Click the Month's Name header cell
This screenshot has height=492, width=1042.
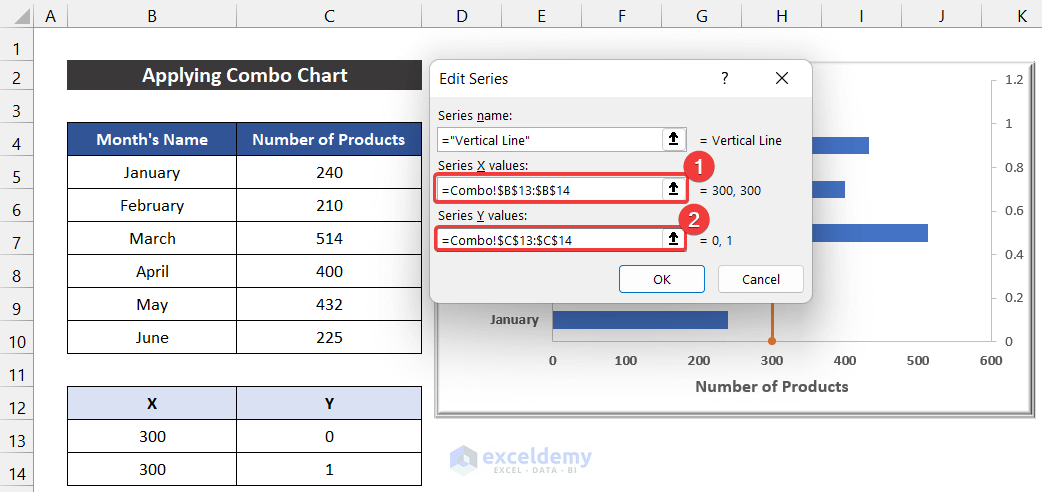click(x=152, y=140)
